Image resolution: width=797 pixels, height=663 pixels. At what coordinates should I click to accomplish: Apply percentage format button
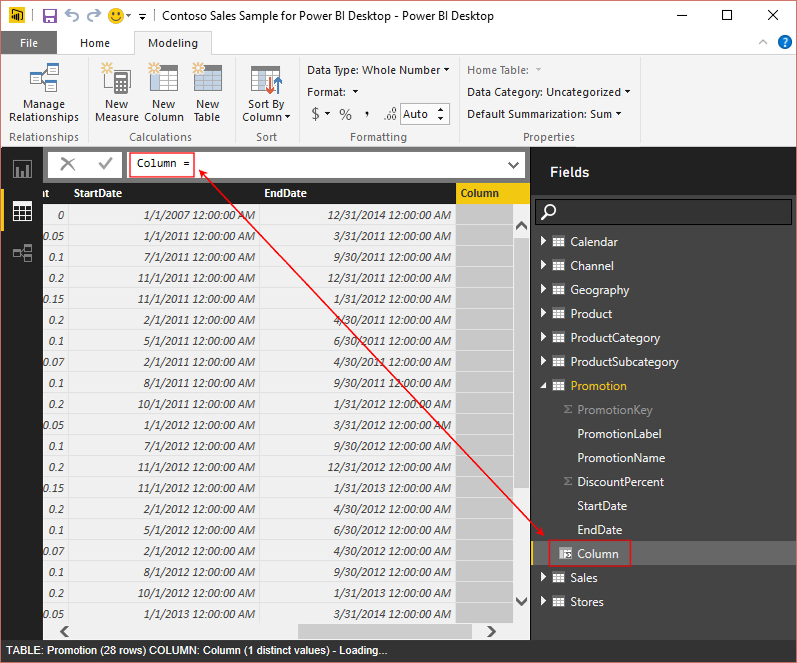coord(345,114)
